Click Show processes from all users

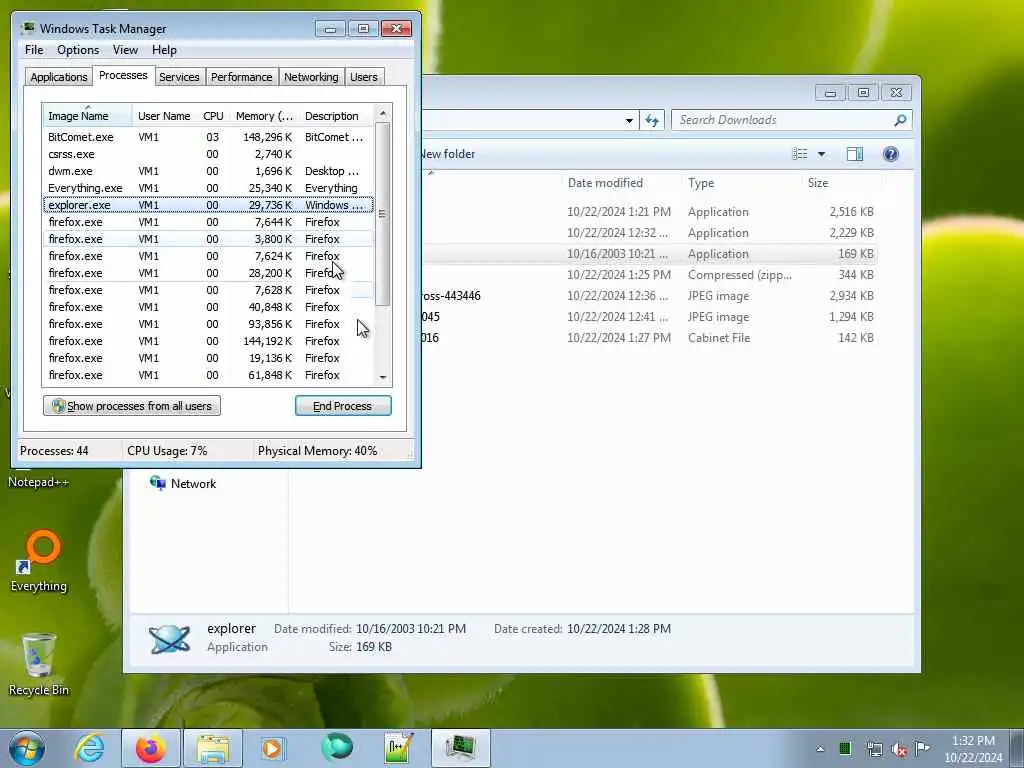(132, 406)
